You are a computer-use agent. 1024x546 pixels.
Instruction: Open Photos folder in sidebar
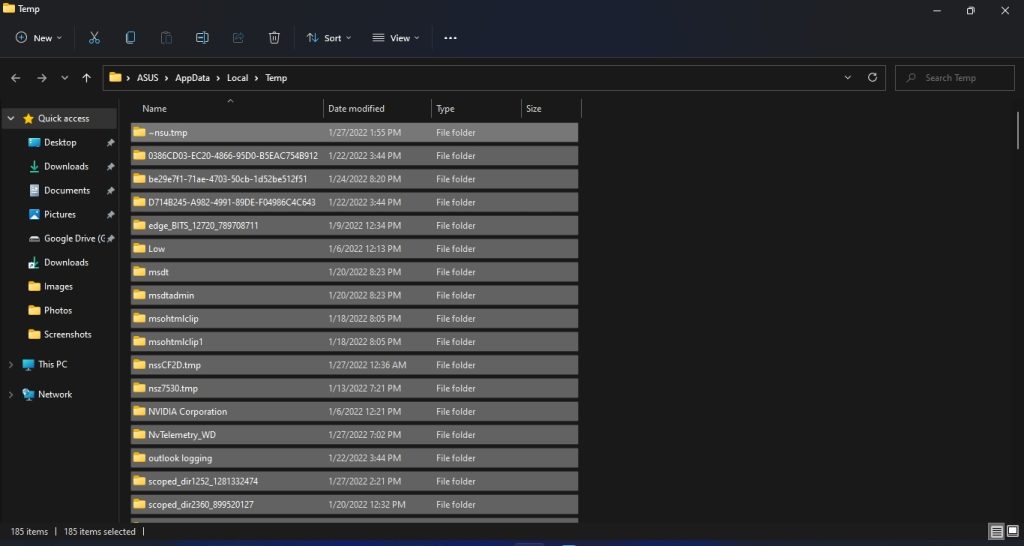pos(57,310)
